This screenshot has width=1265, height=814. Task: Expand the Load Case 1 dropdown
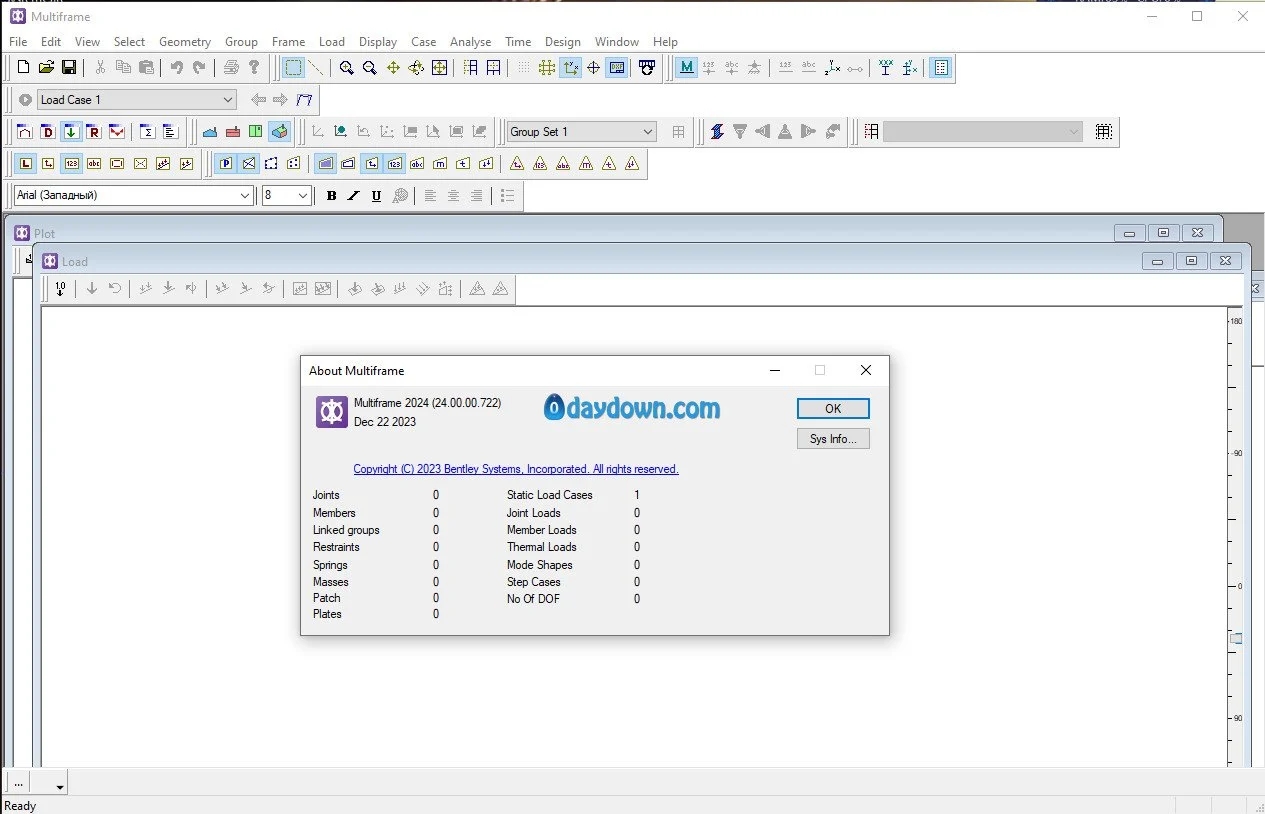click(x=228, y=100)
